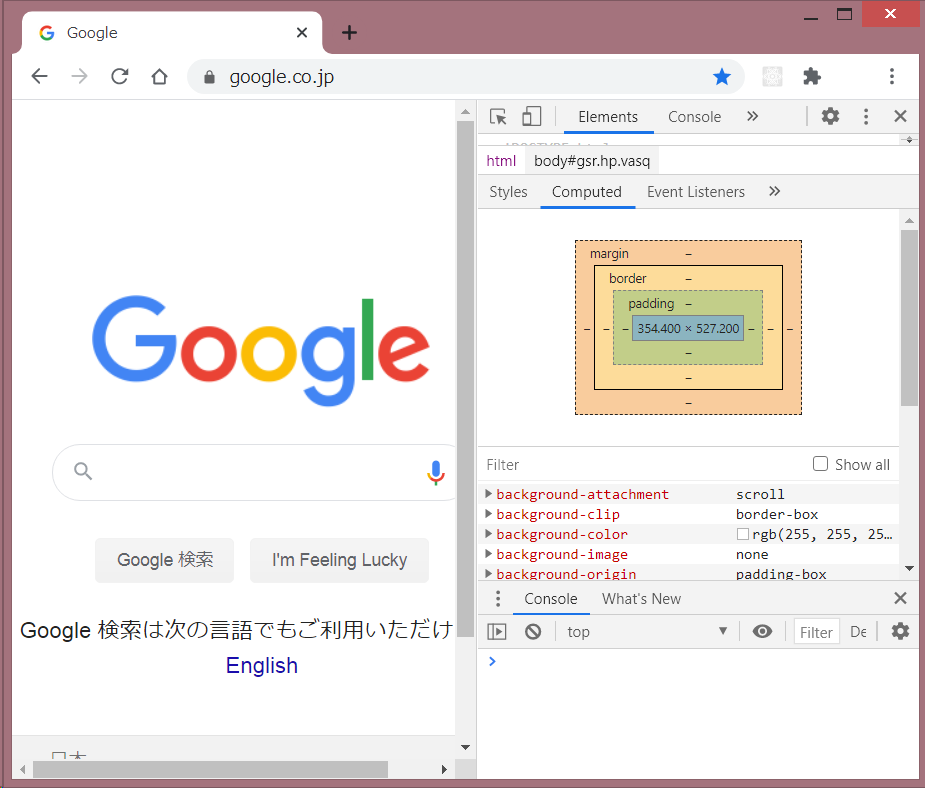Expand the background-origin property

click(488, 573)
